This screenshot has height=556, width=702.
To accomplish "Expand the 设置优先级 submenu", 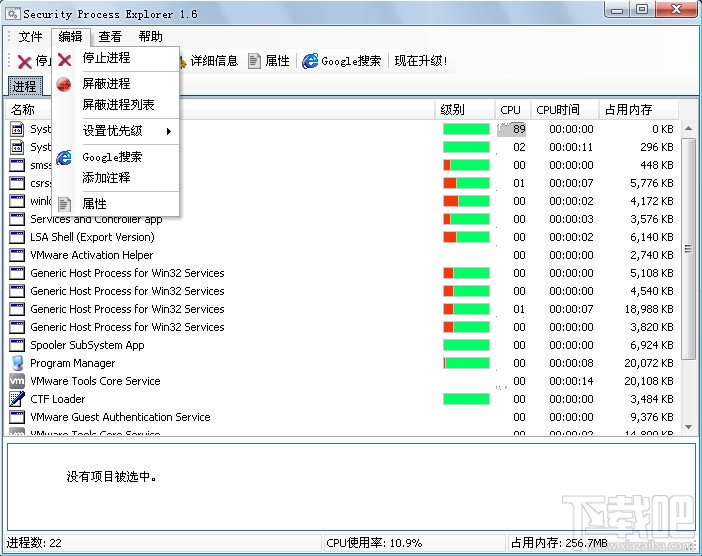I will click(x=116, y=131).
